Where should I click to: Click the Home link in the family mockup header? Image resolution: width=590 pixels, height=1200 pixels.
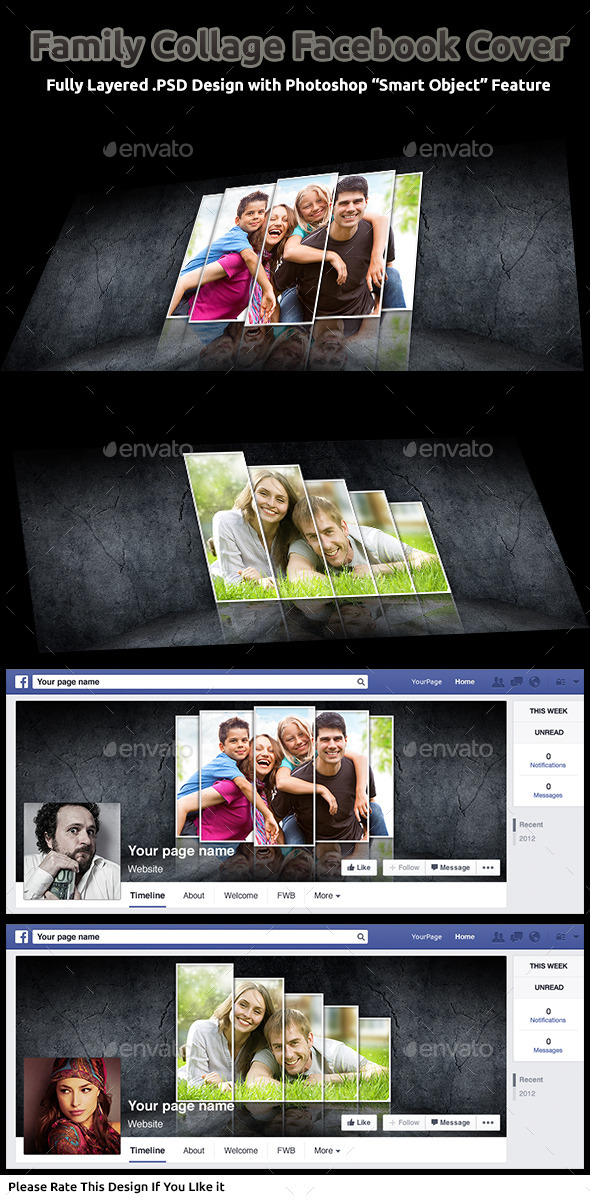[465, 682]
